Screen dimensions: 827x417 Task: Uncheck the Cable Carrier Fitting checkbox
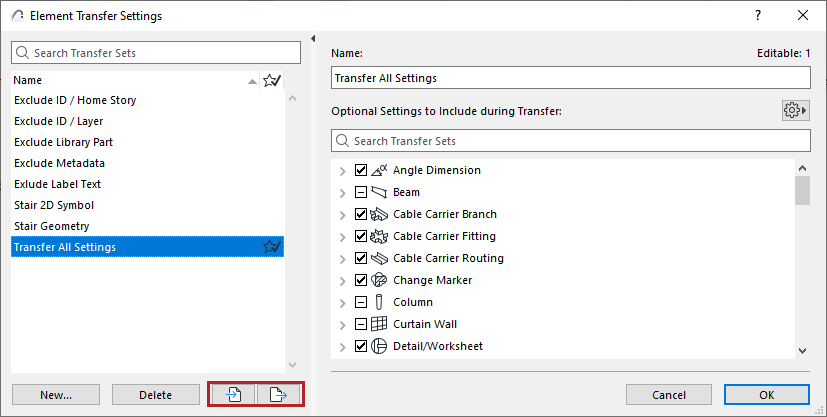click(362, 236)
